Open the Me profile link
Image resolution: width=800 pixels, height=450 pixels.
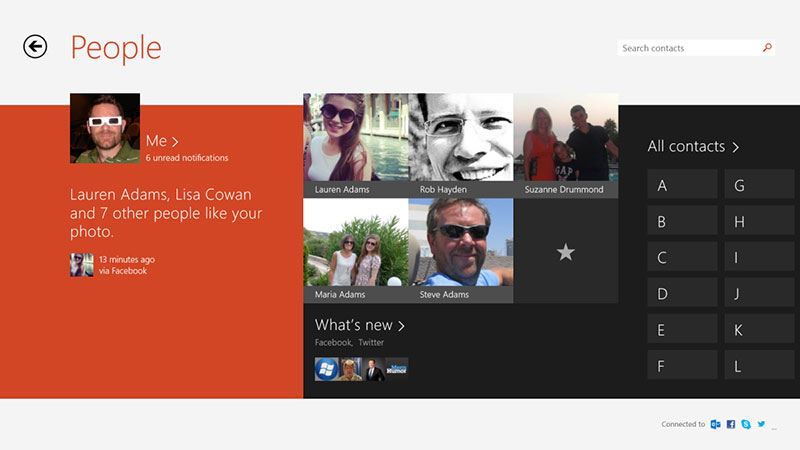click(x=162, y=141)
